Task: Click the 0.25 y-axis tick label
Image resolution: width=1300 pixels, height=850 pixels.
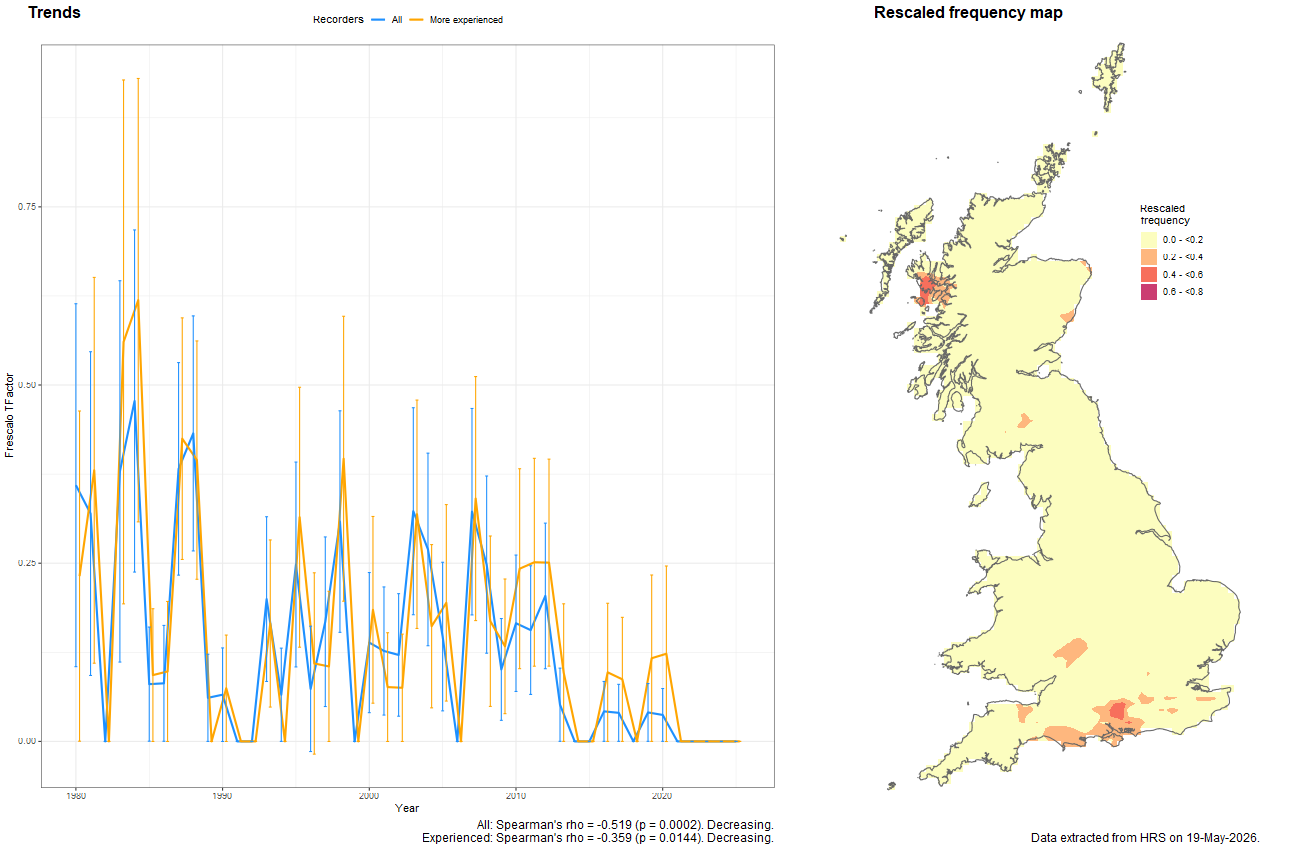Action: tap(27, 563)
